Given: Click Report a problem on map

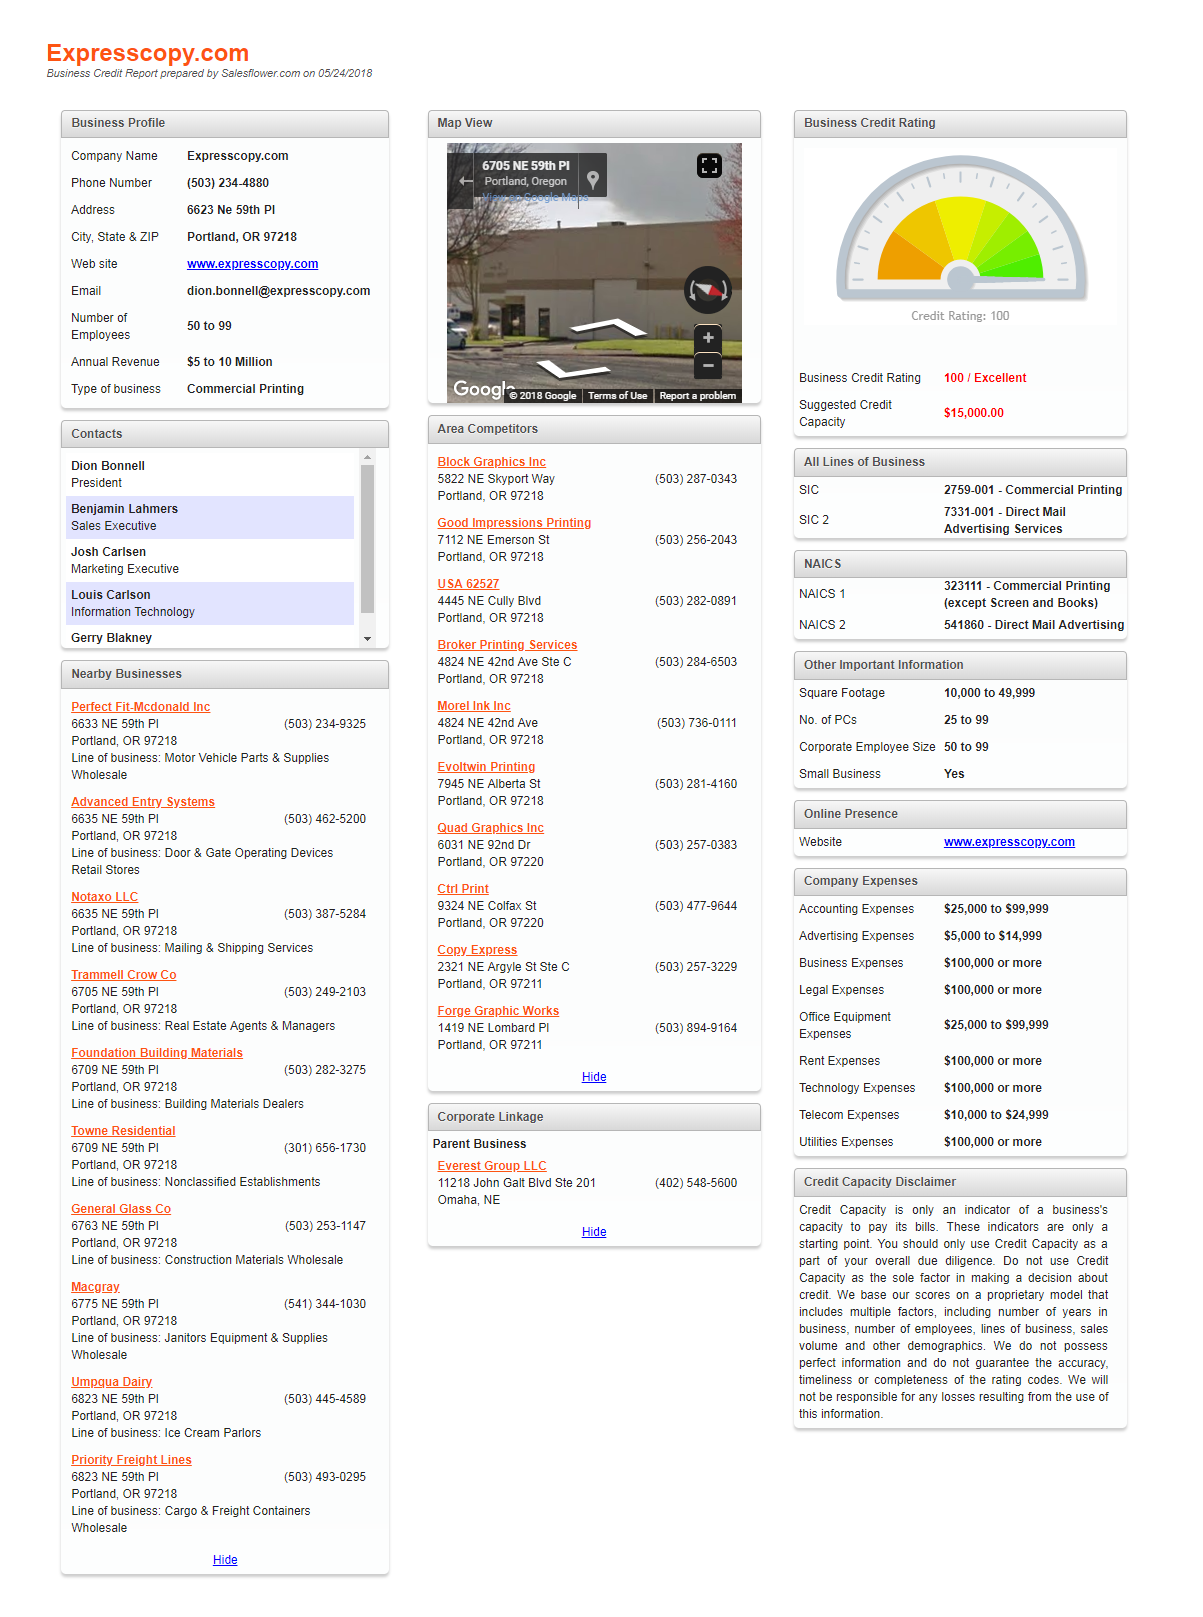Looking at the screenshot, I should [x=697, y=396].
